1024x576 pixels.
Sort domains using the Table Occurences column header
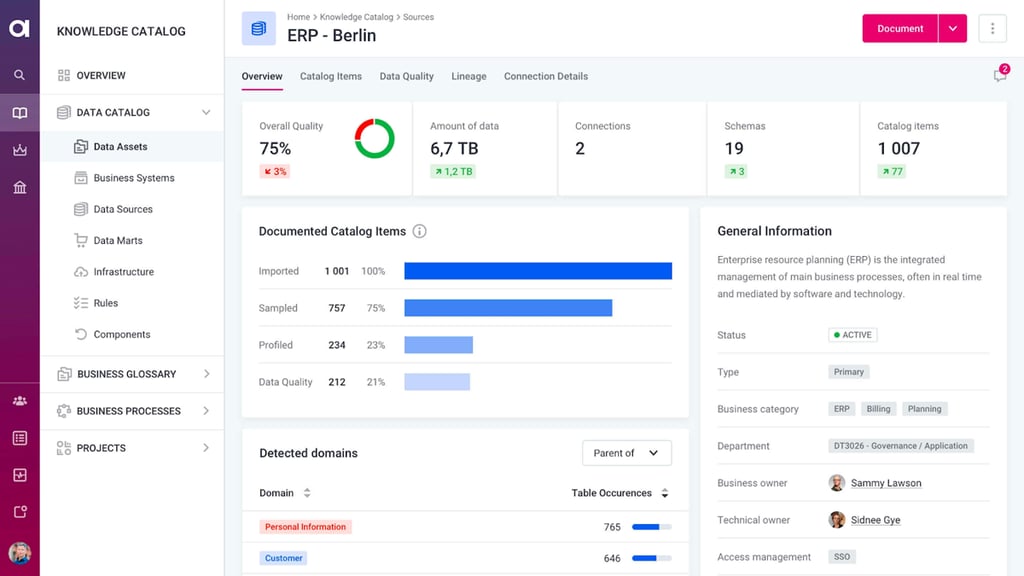[x=611, y=493]
